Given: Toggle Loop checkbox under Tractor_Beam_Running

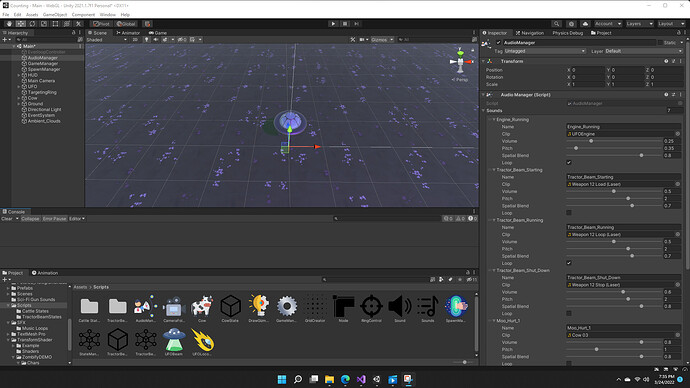Looking at the screenshot, I should coord(569,263).
